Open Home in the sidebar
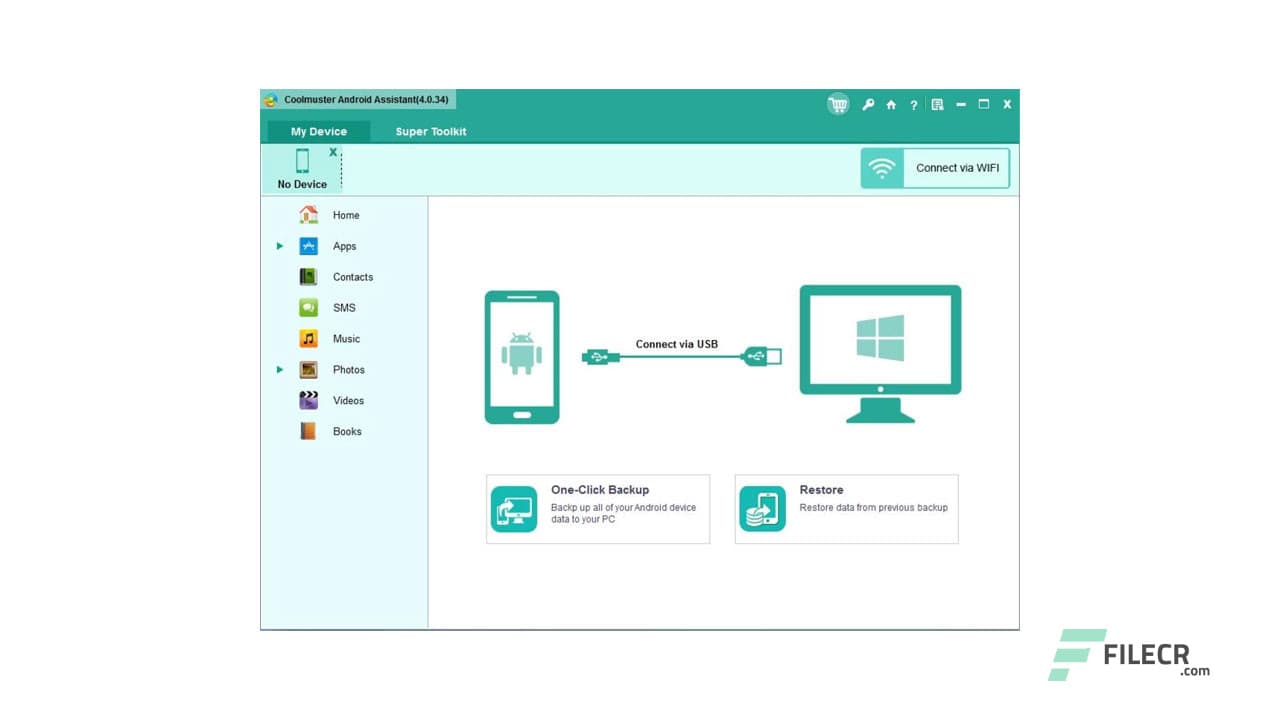Screen dimensions: 1280x720 345,215
